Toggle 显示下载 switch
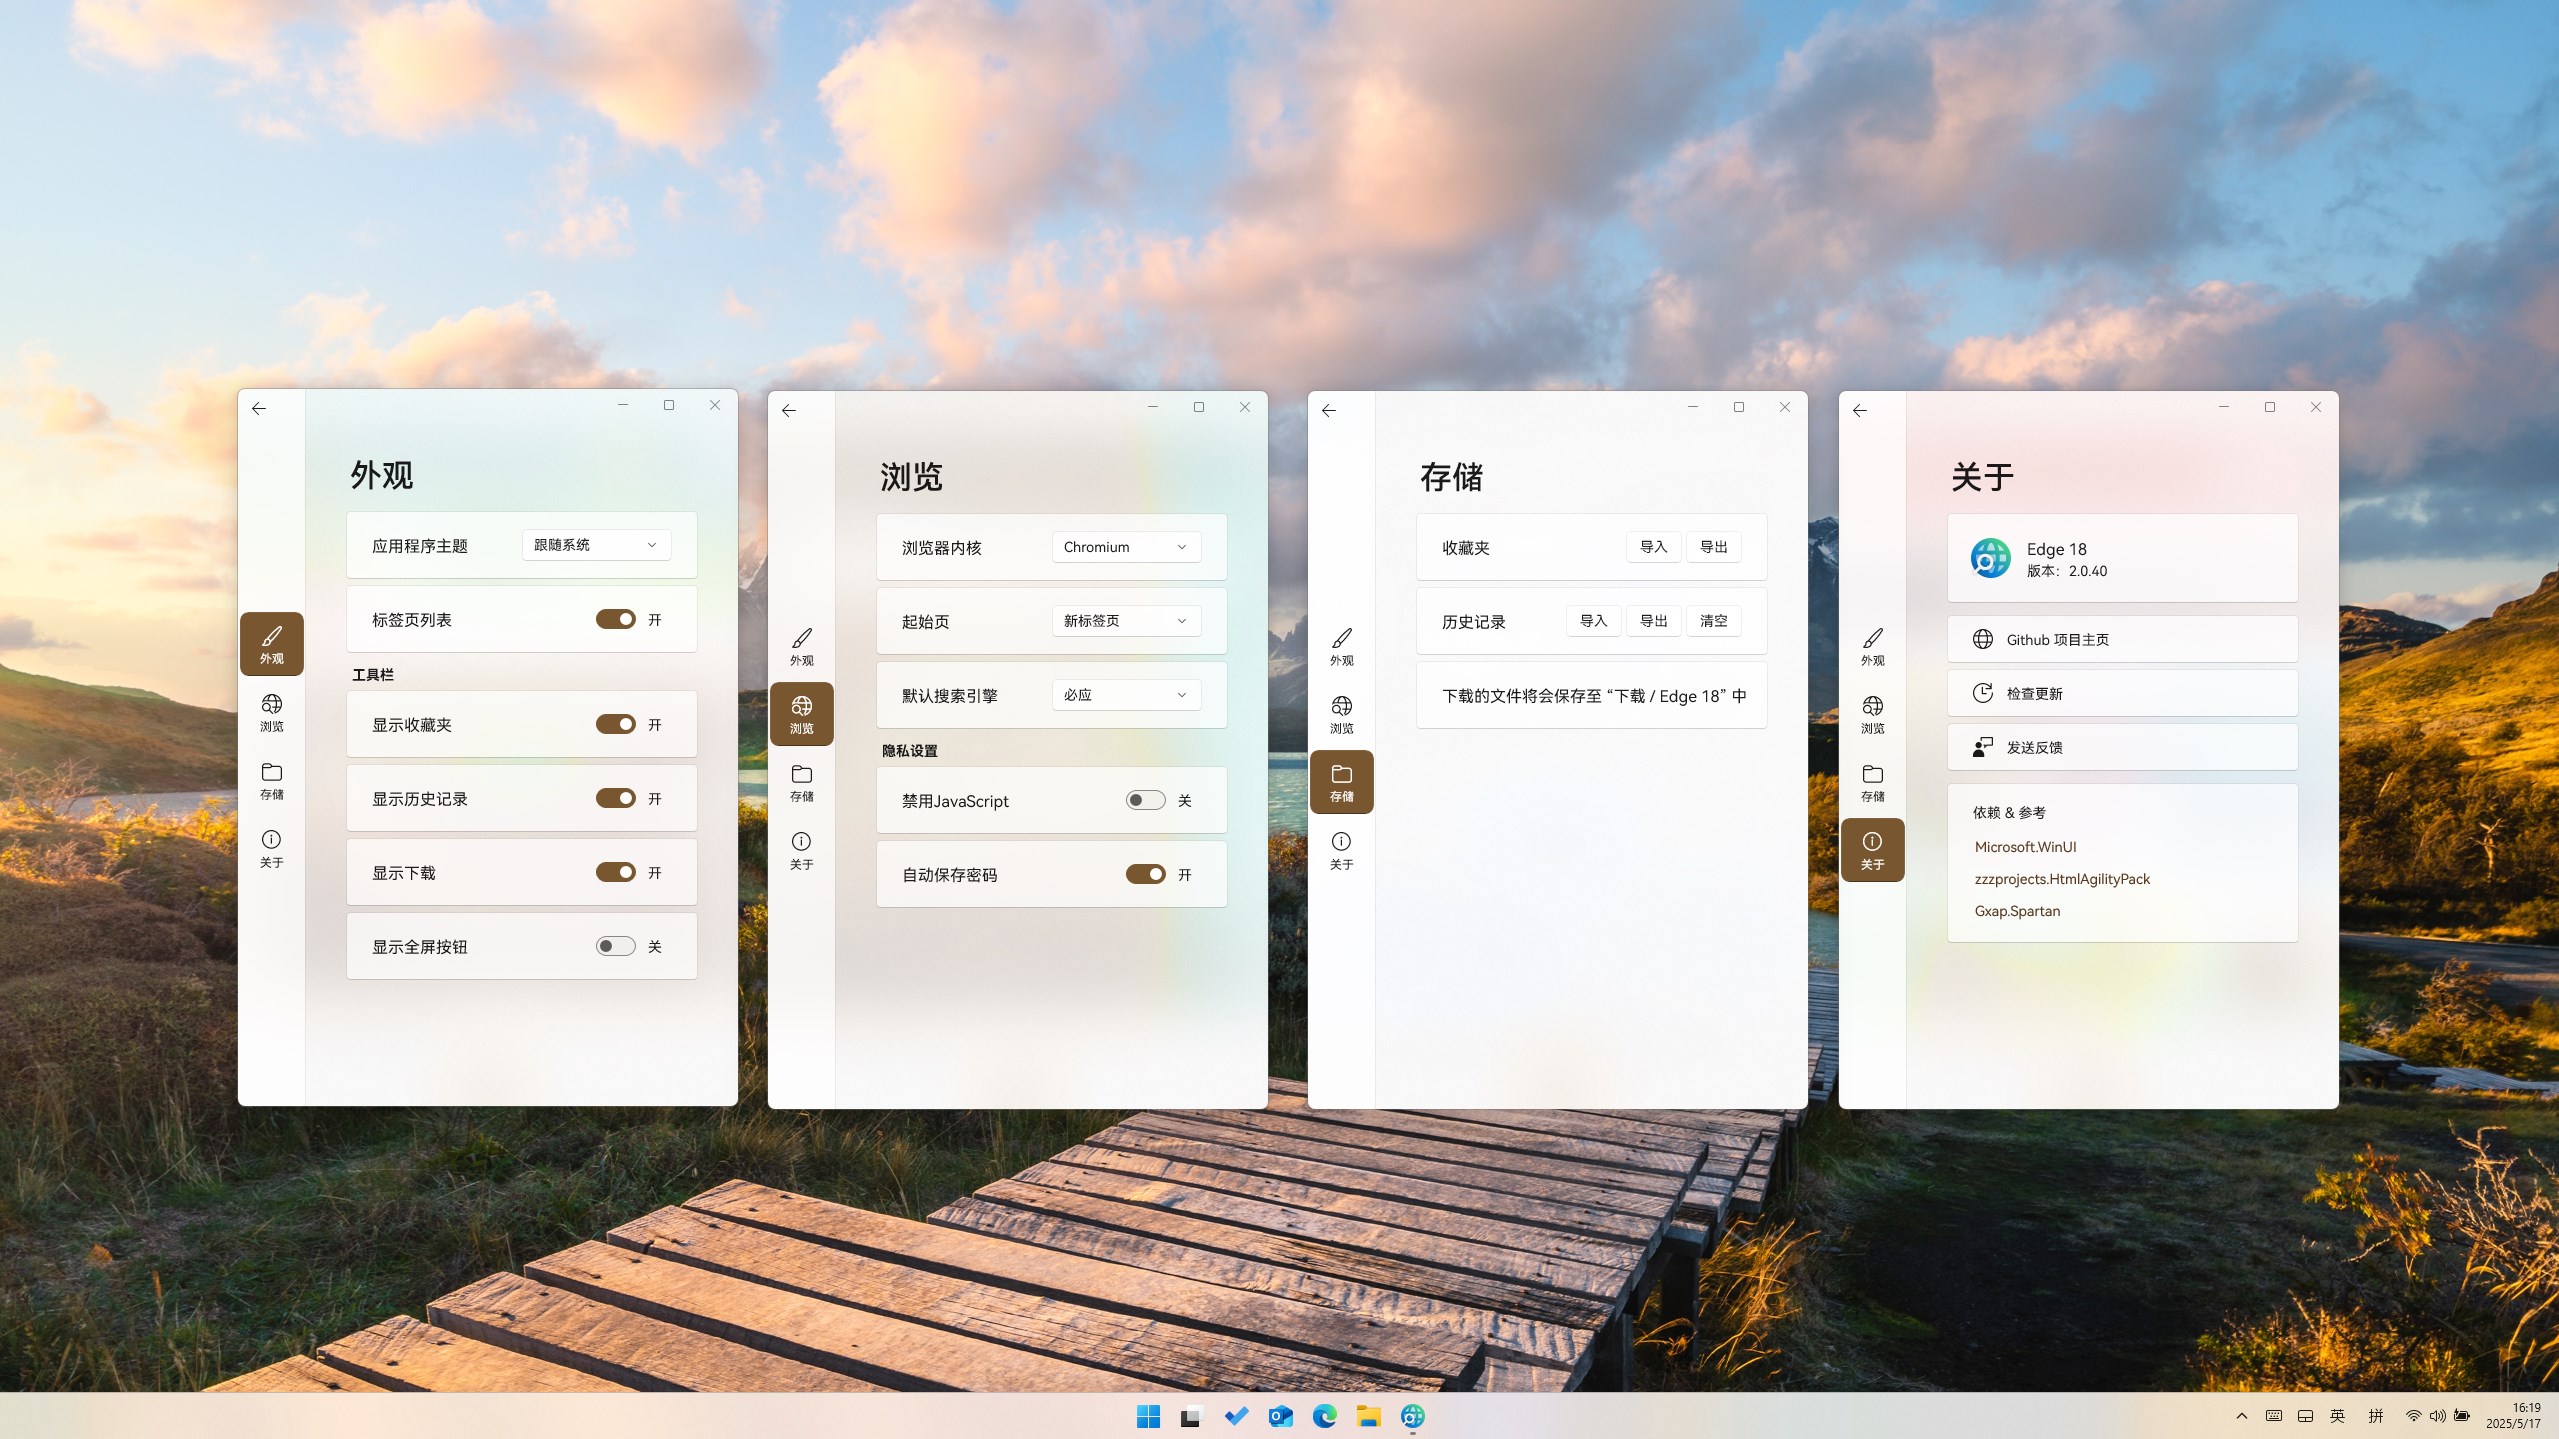Viewport: 2559px width, 1439px height. pos(615,872)
